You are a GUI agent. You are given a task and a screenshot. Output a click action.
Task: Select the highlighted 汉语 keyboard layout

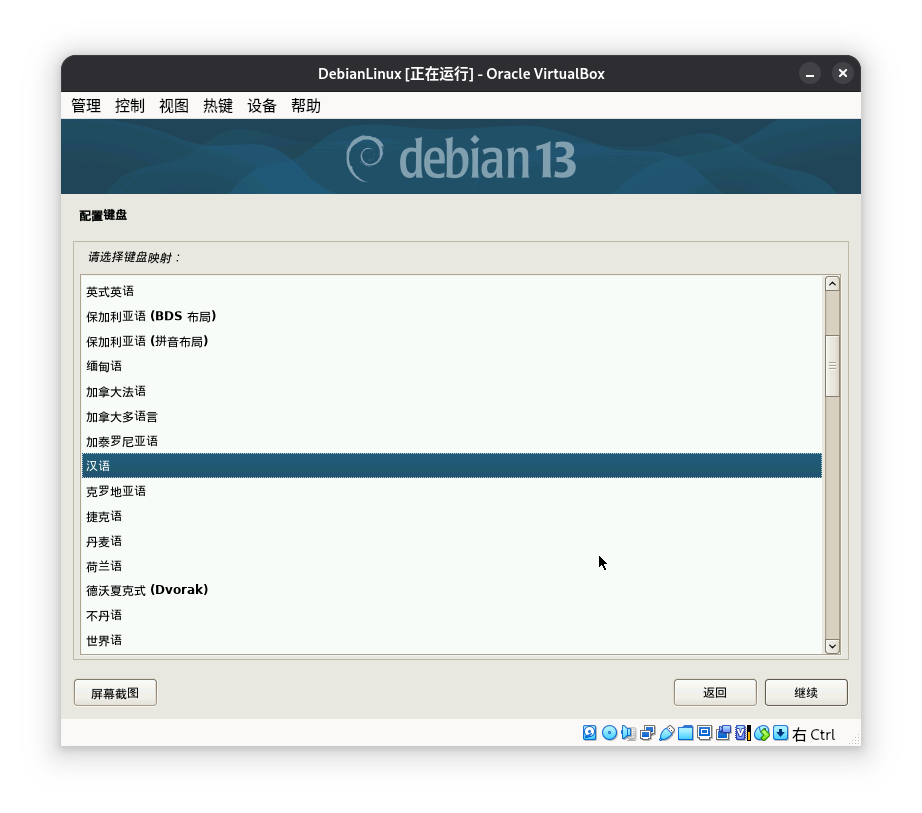(452, 466)
